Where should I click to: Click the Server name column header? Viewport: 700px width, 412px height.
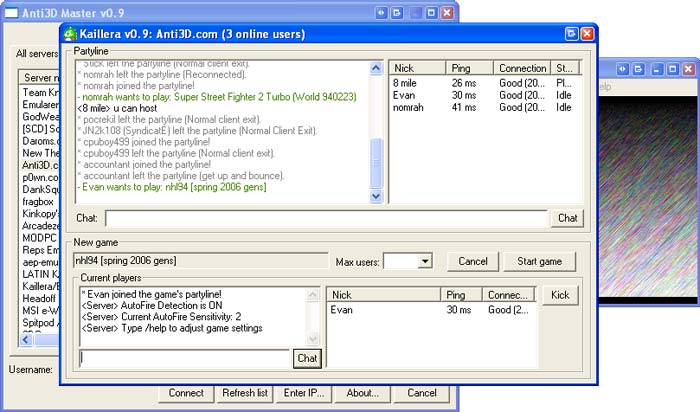coord(39,77)
